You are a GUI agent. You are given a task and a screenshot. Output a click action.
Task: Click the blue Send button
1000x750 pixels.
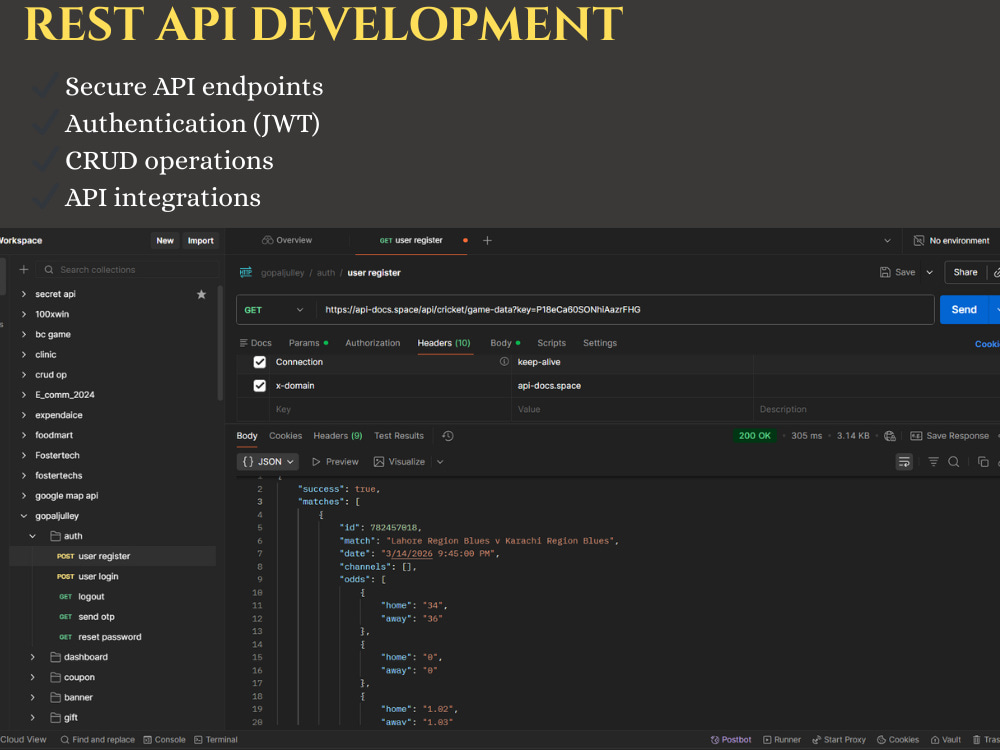coord(964,309)
